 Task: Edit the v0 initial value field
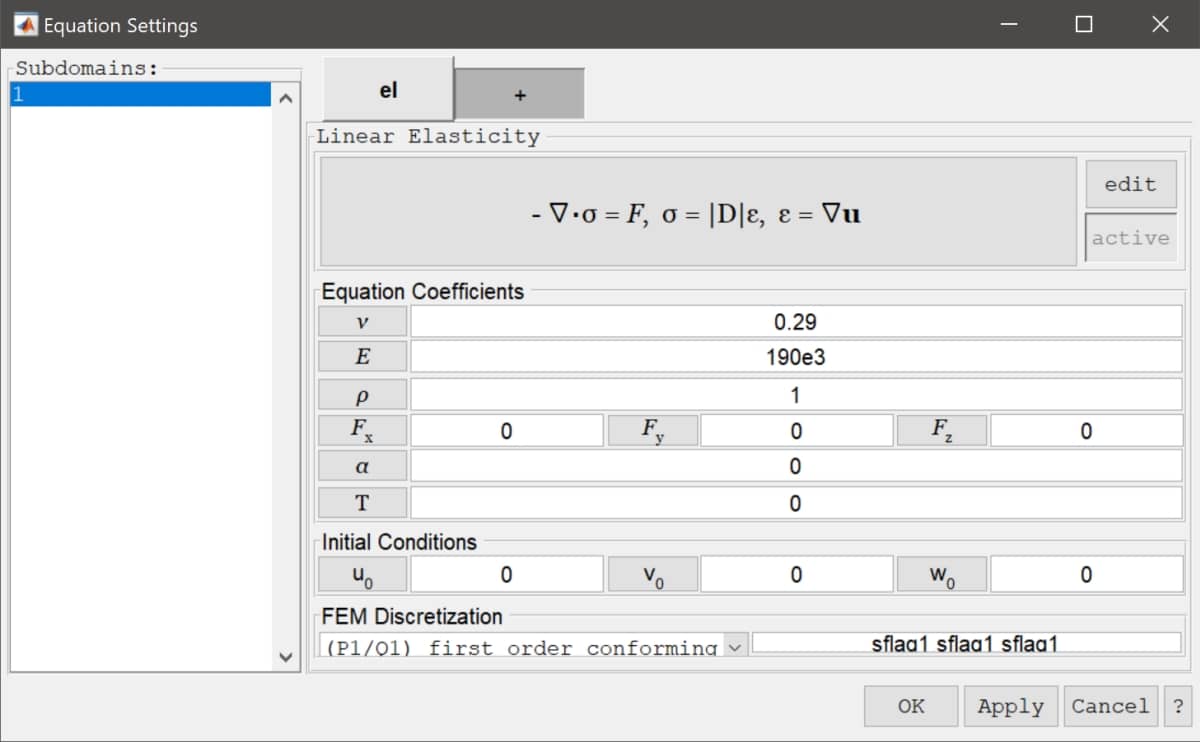click(x=796, y=574)
